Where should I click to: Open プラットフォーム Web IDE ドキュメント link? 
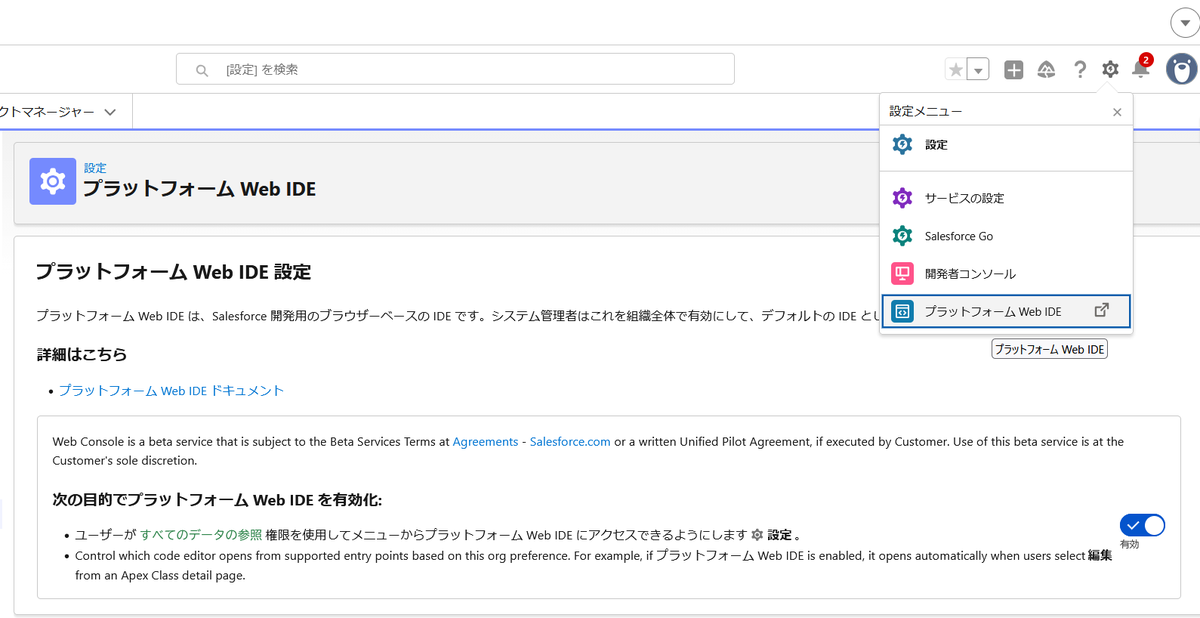point(171,391)
